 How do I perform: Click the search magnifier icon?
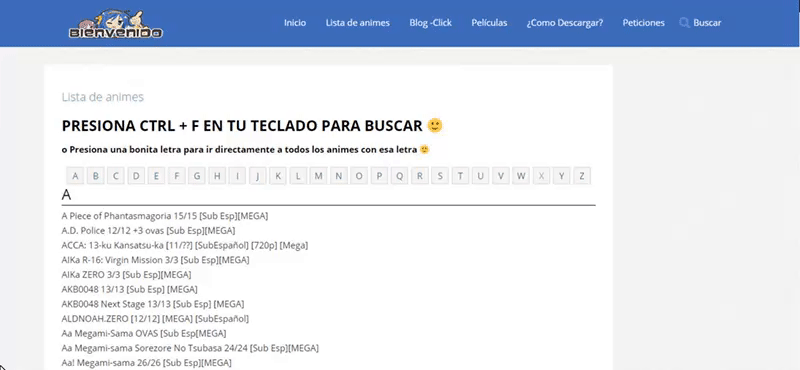pos(684,23)
